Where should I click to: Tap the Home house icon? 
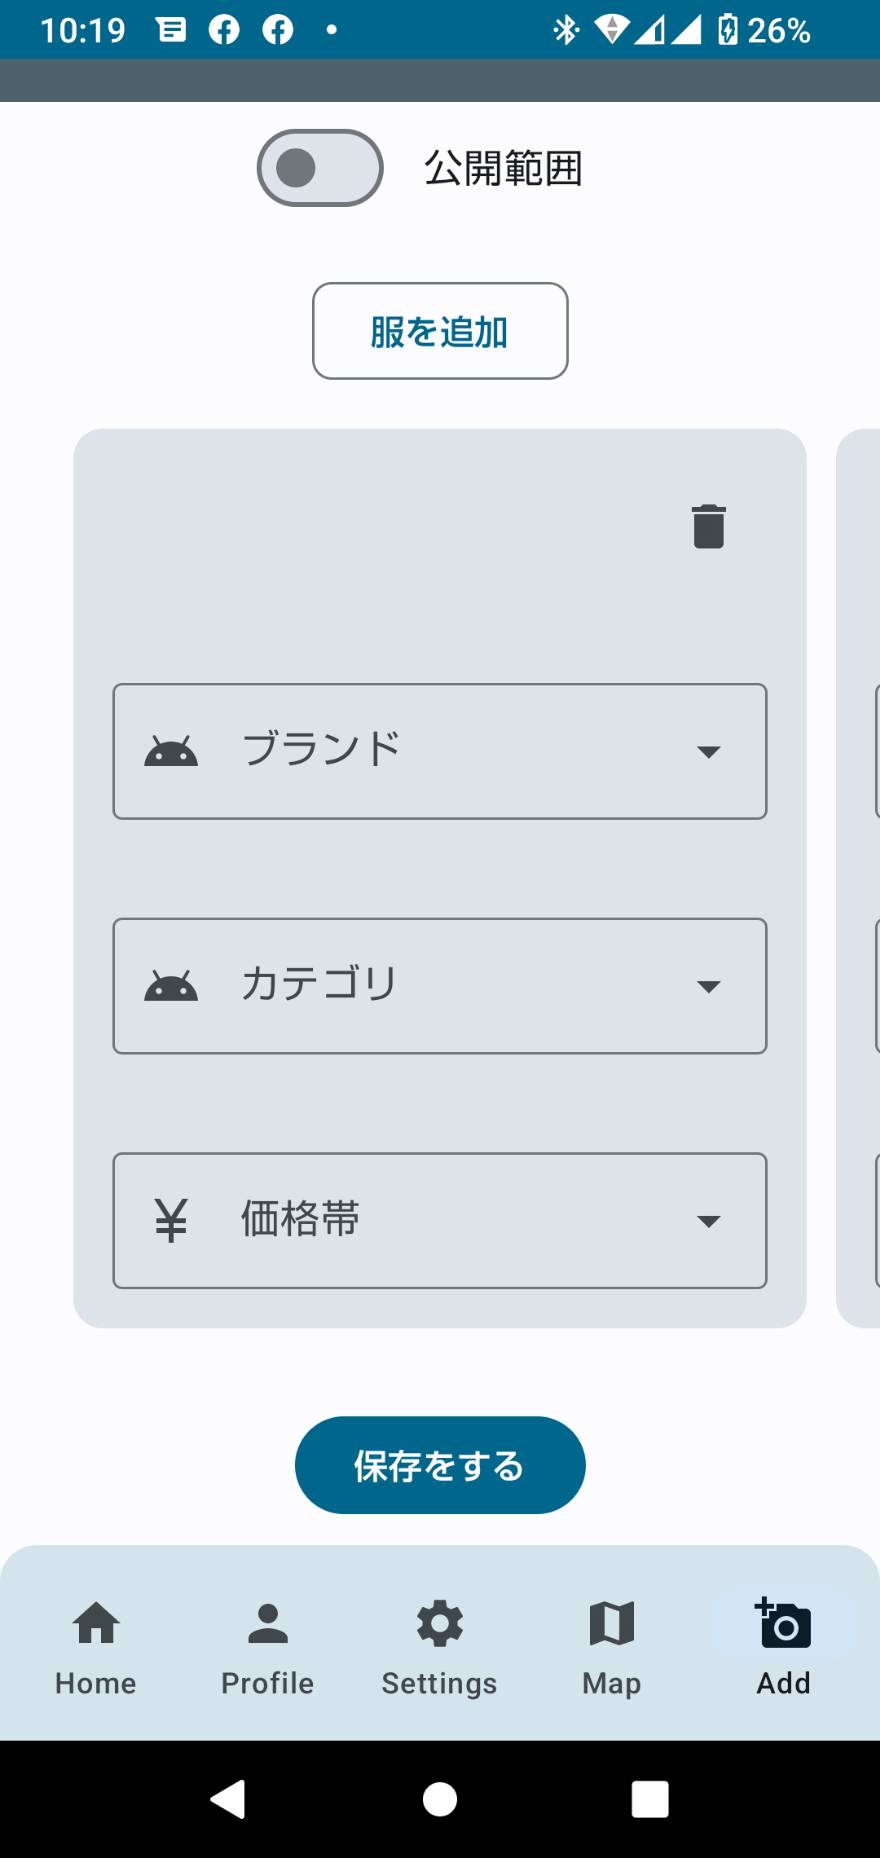point(96,1622)
